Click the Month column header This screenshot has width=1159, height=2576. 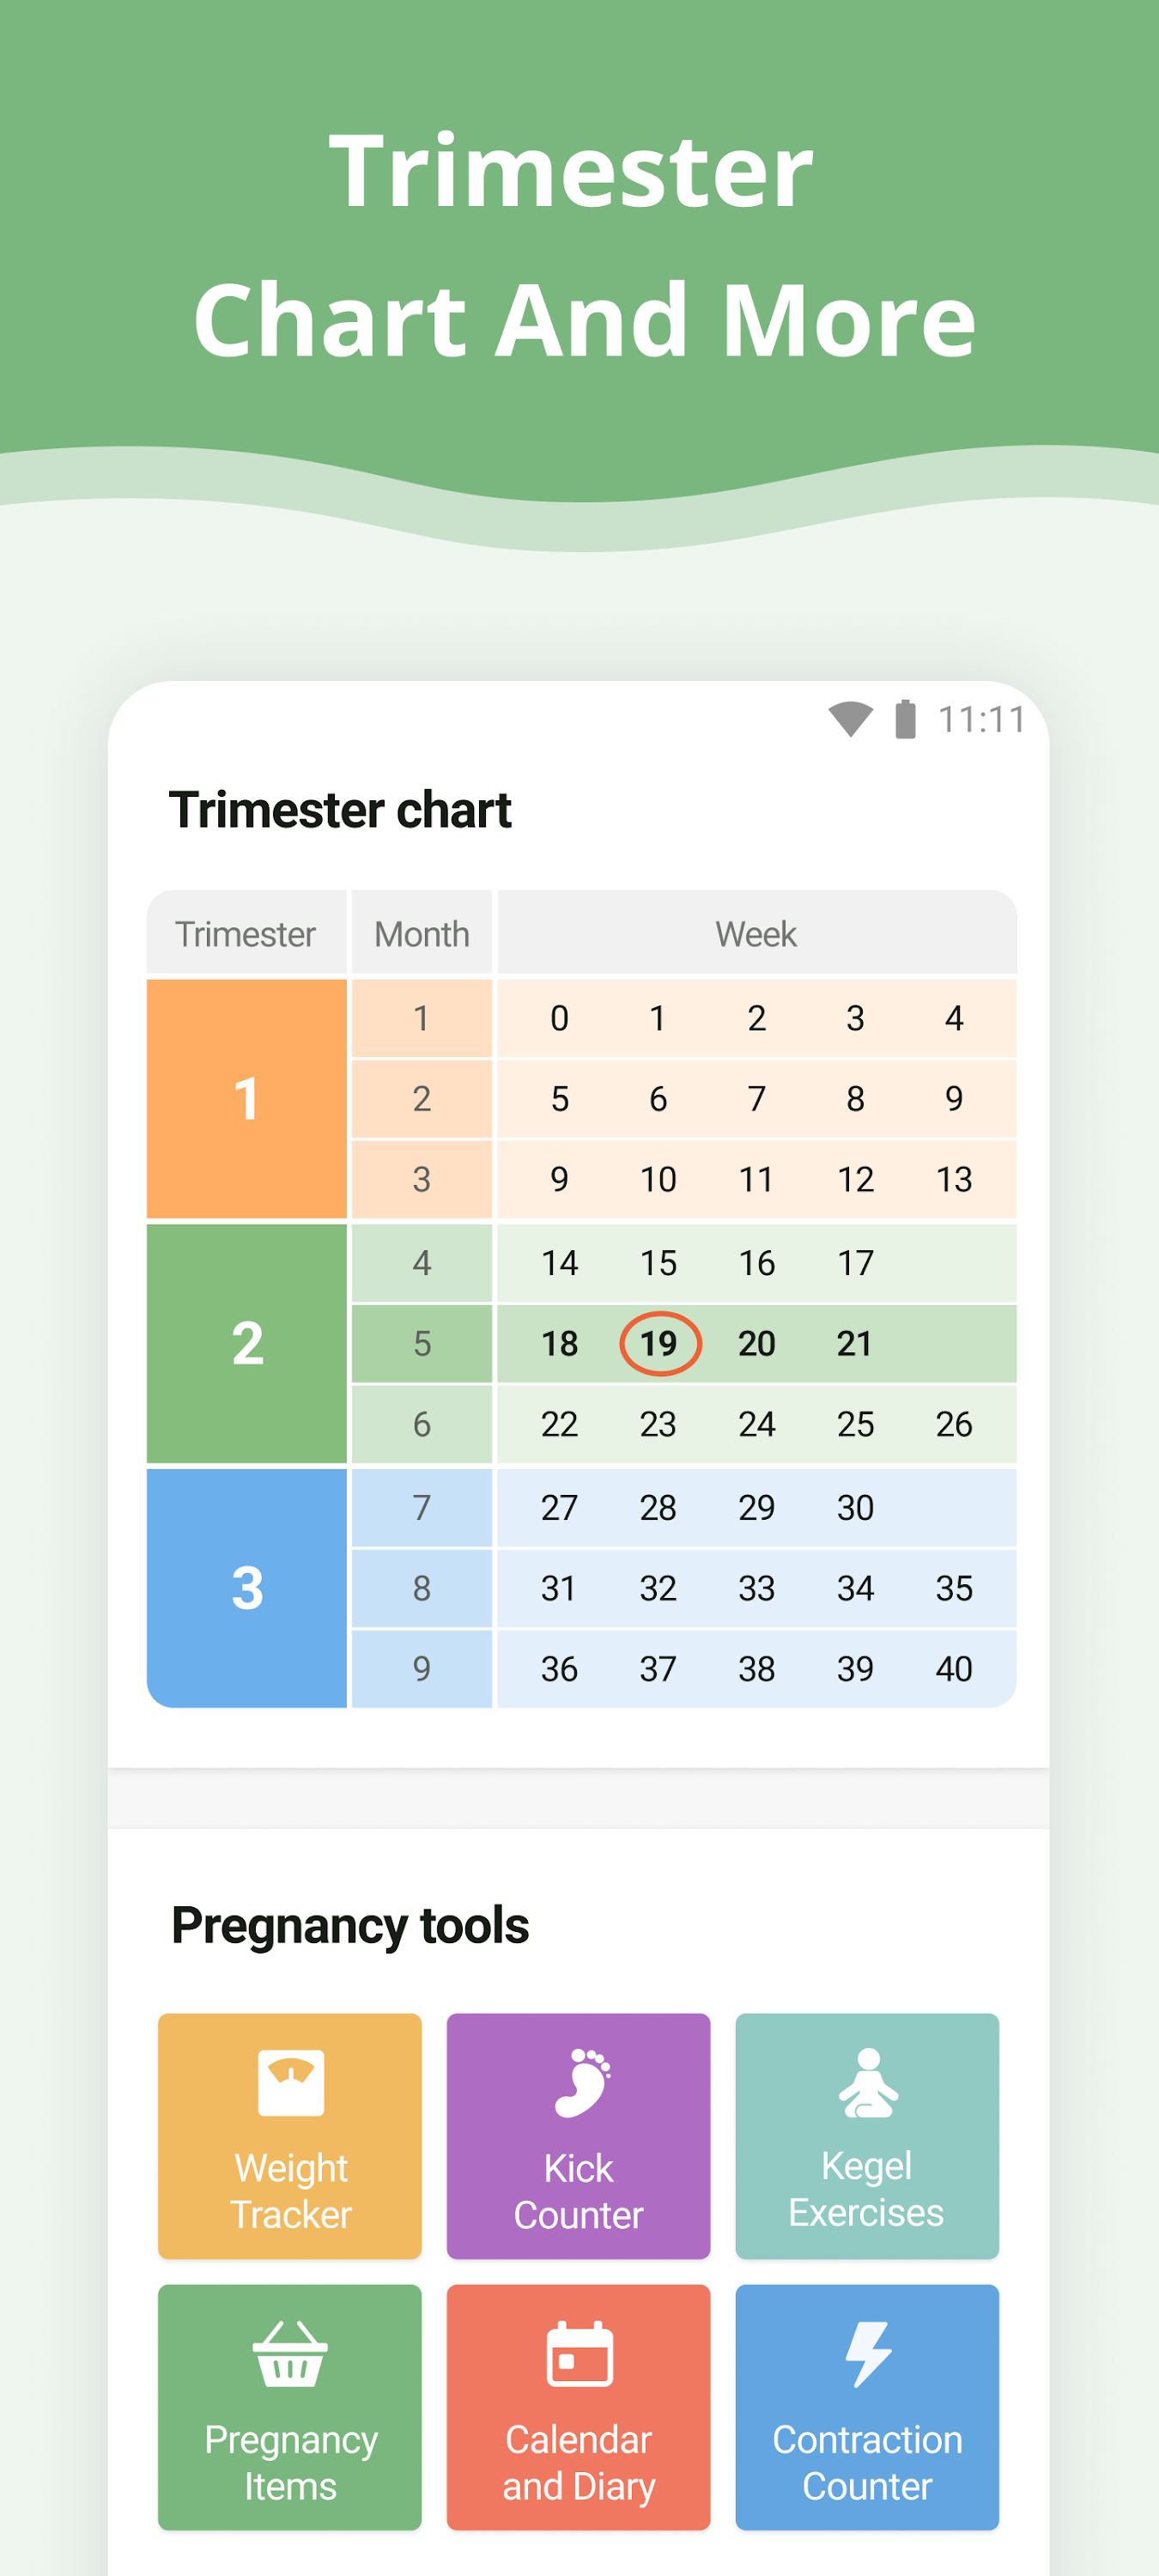pyautogui.click(x=421, y=933)
